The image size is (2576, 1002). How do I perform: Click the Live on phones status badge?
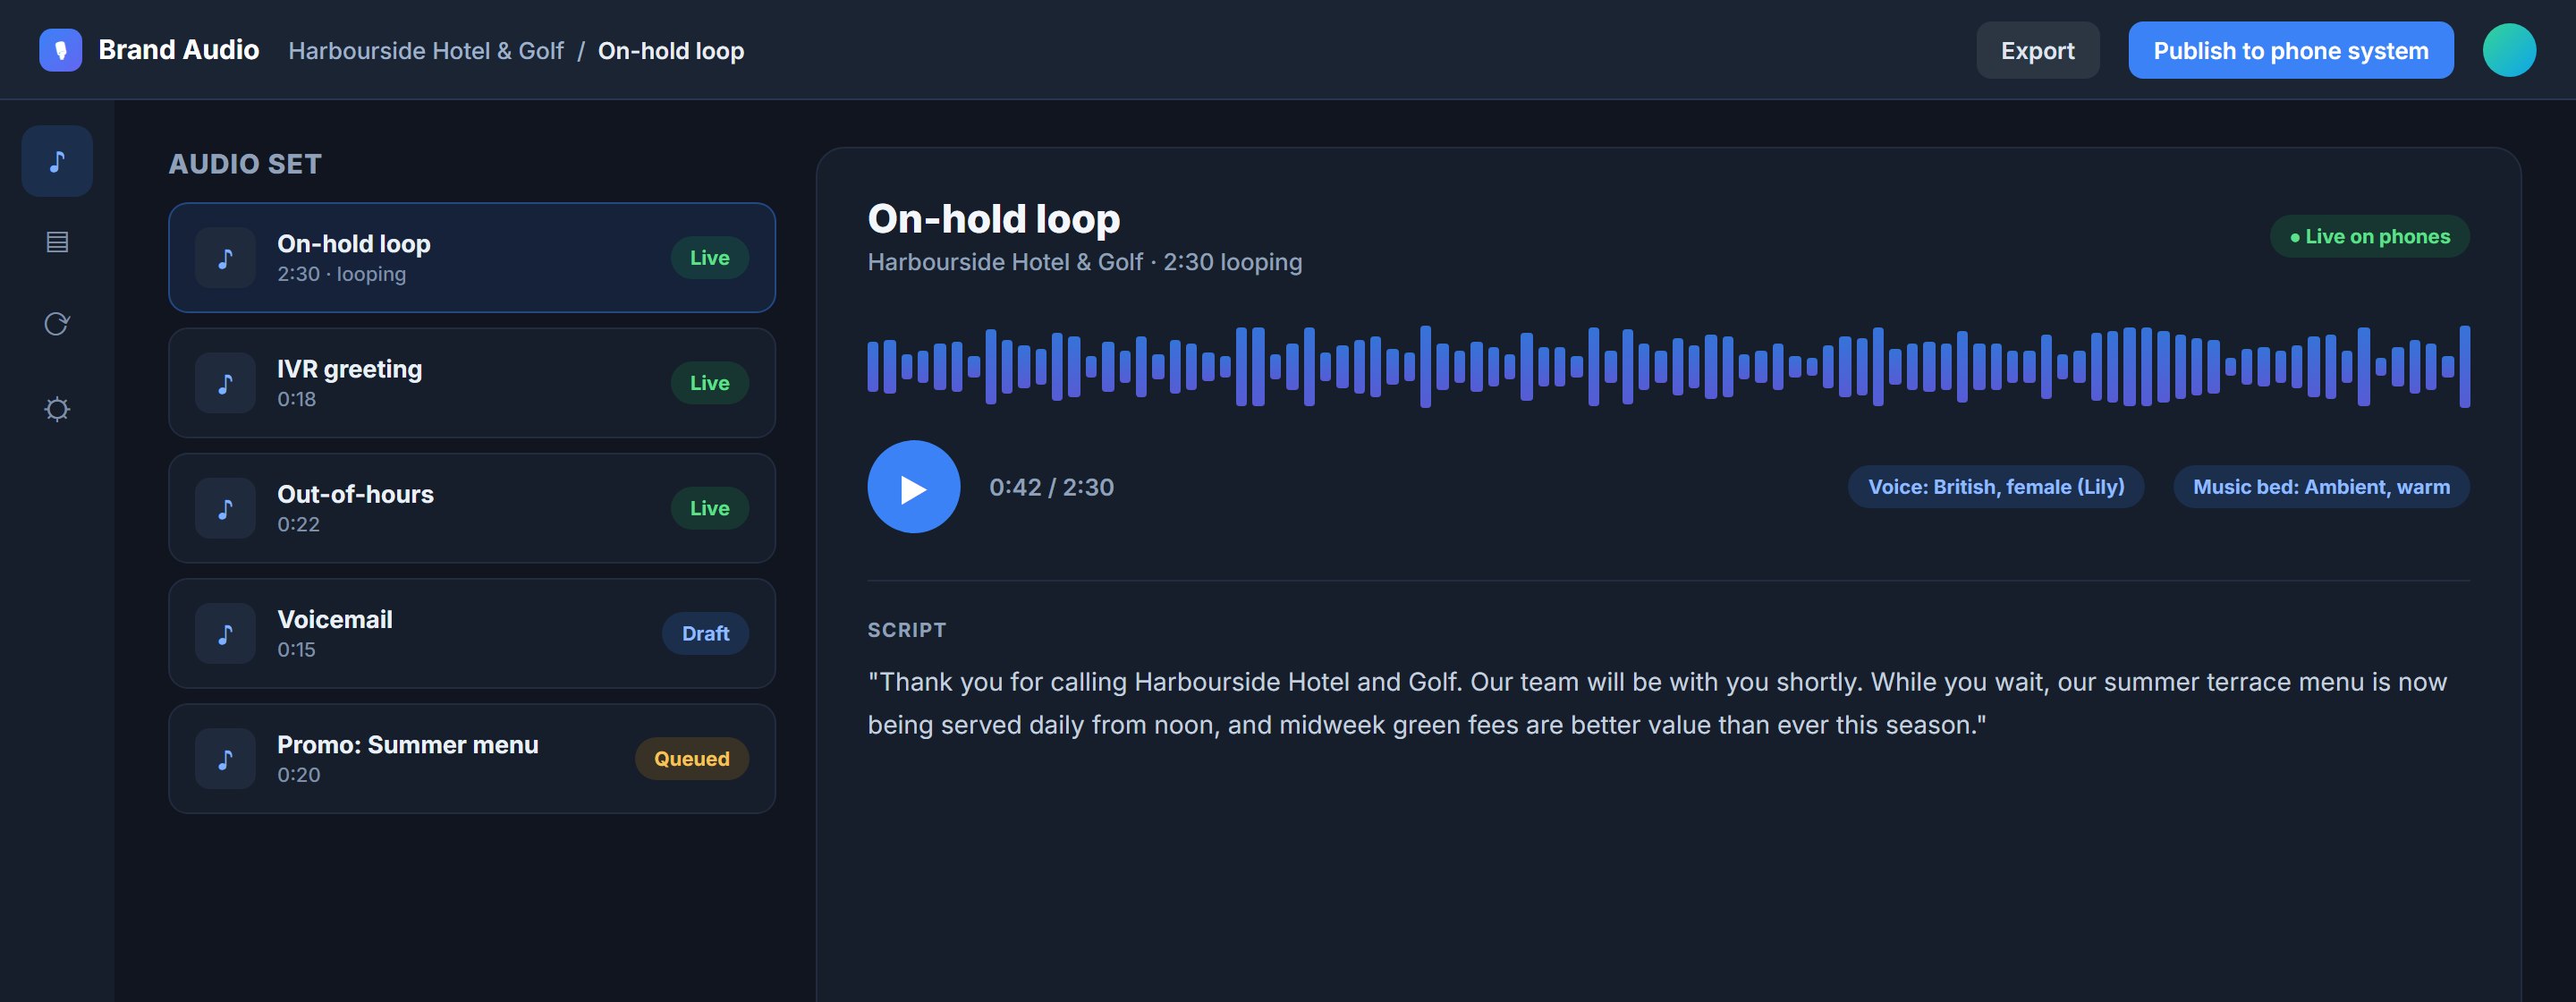tap(2369, 237)
